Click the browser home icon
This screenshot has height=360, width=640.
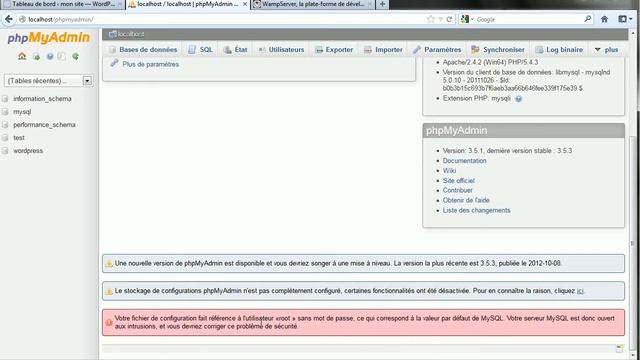pyautogui.click(x=604, y=19)
